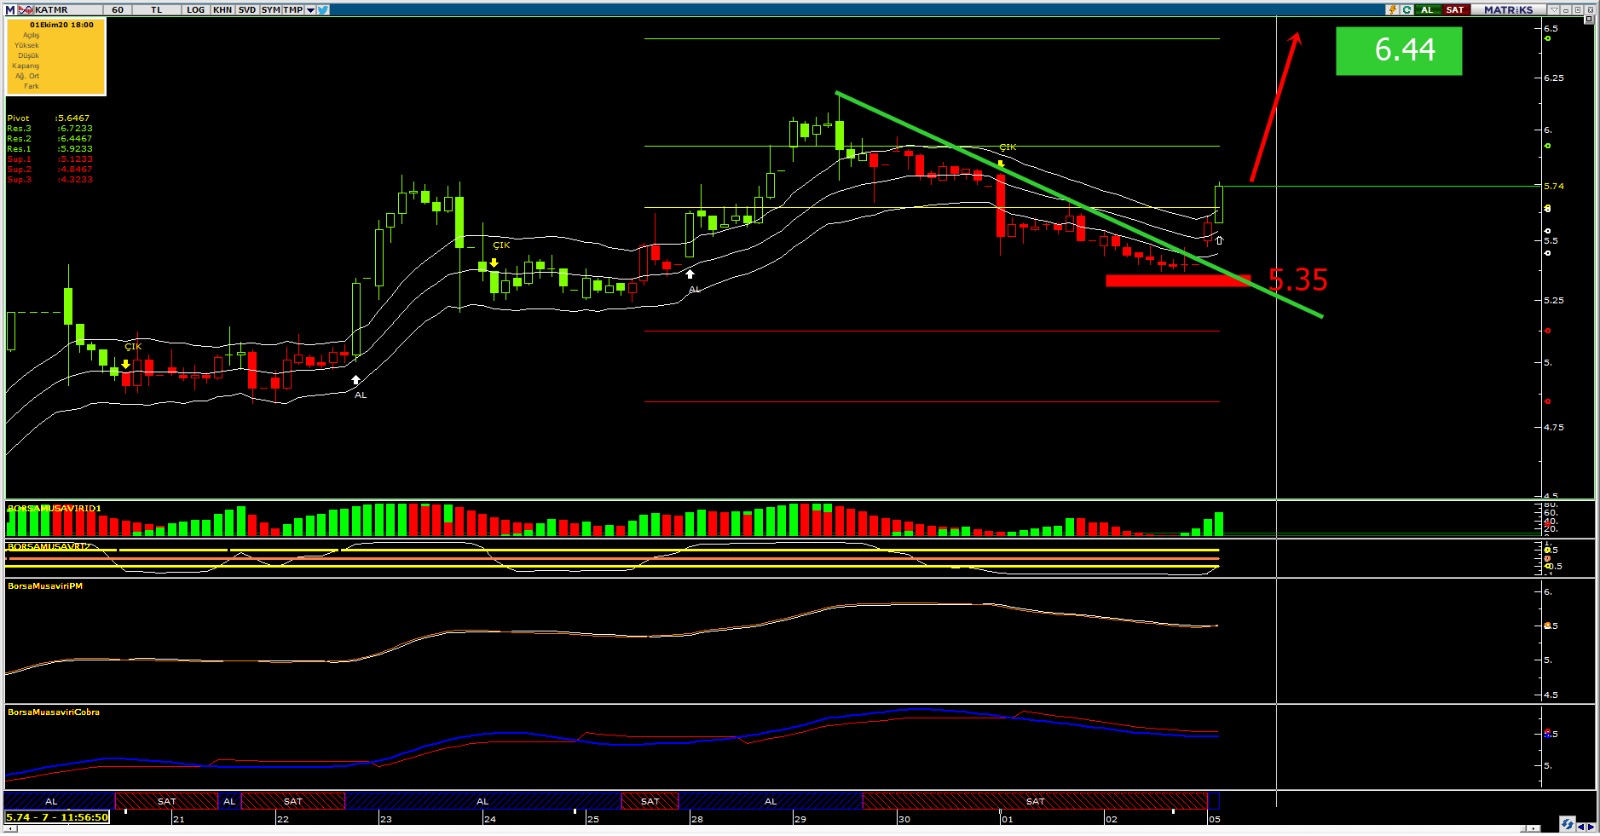
Task: Click the orange lightning bolt icon
Action: pyautogui.click(x=1391, y=9)
